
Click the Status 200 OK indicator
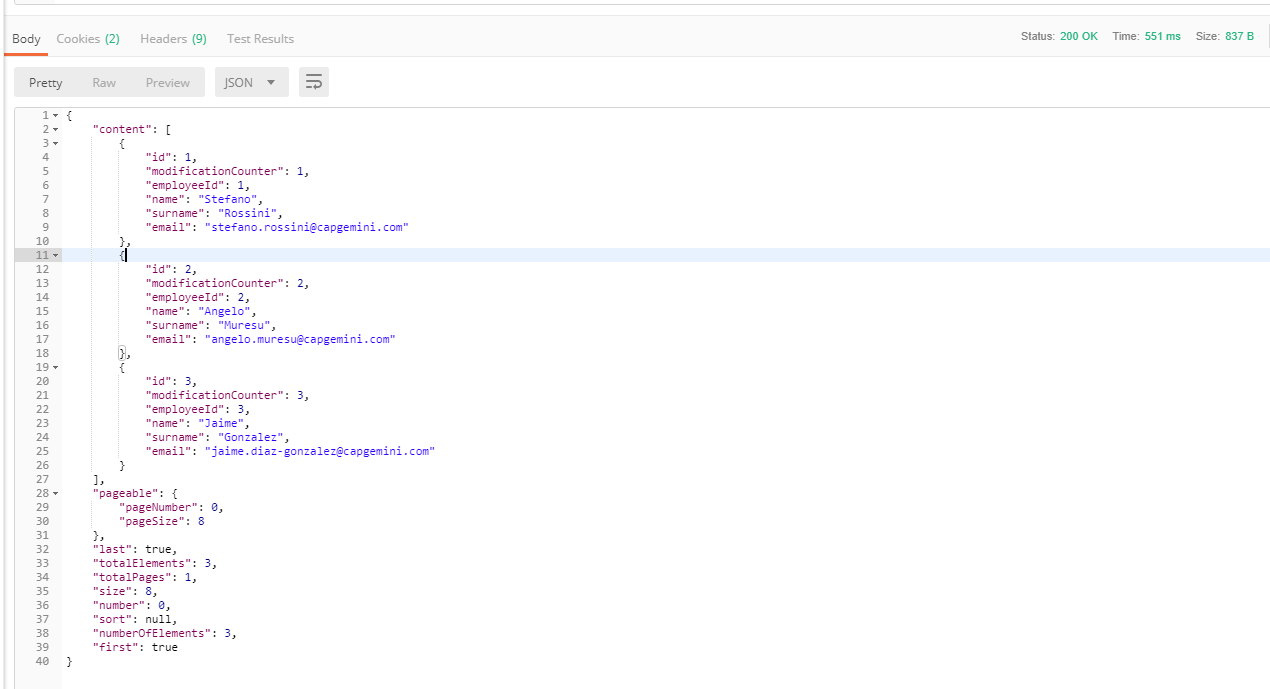[1078, 36]
